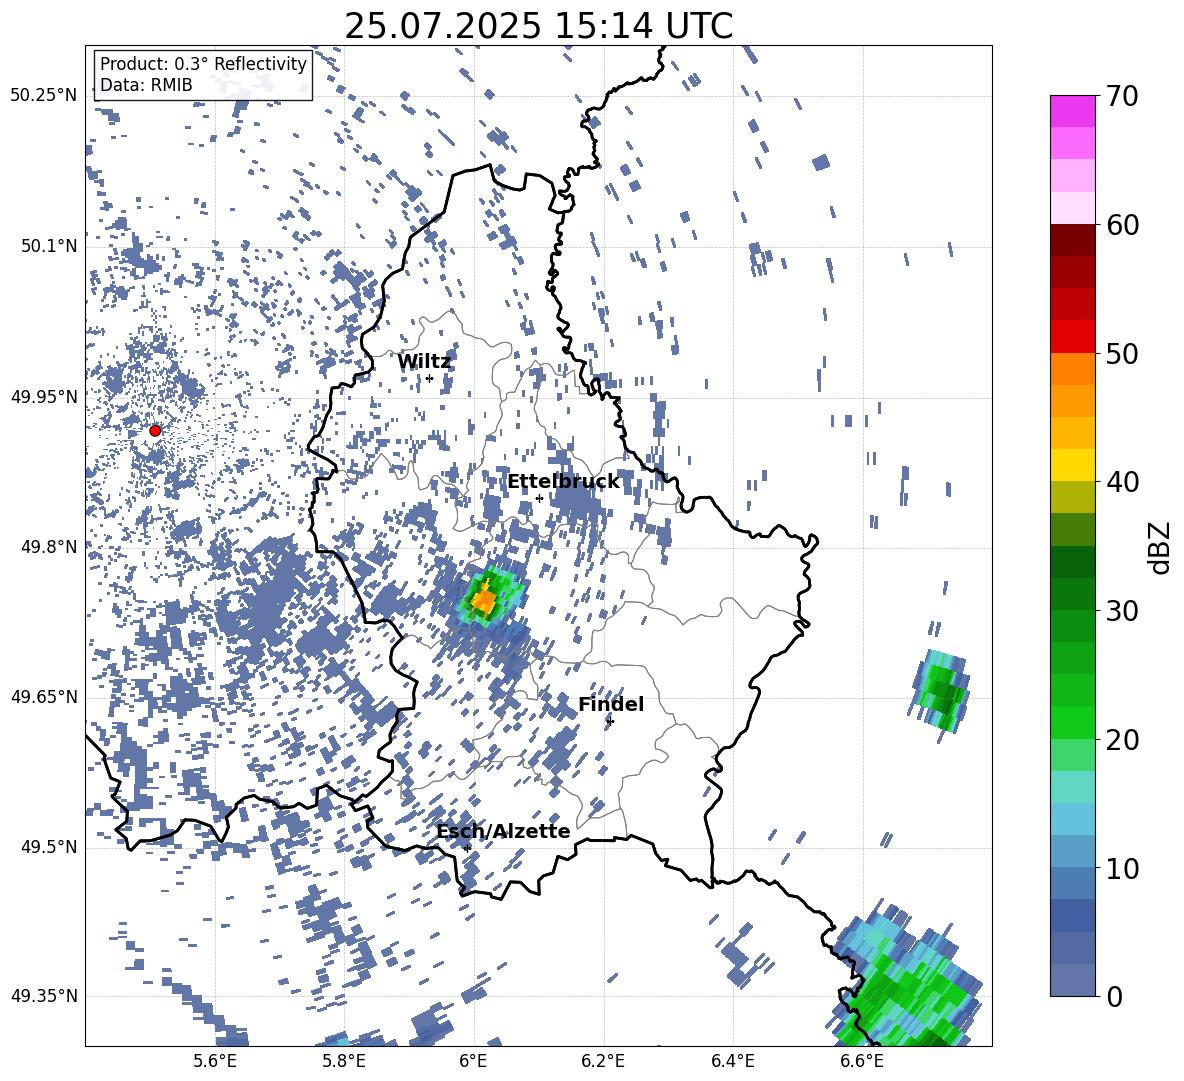The image size is (1184, 1081).
Task: Click the orange swatch near 50 dBZ
Action: tap(1072, 369)
